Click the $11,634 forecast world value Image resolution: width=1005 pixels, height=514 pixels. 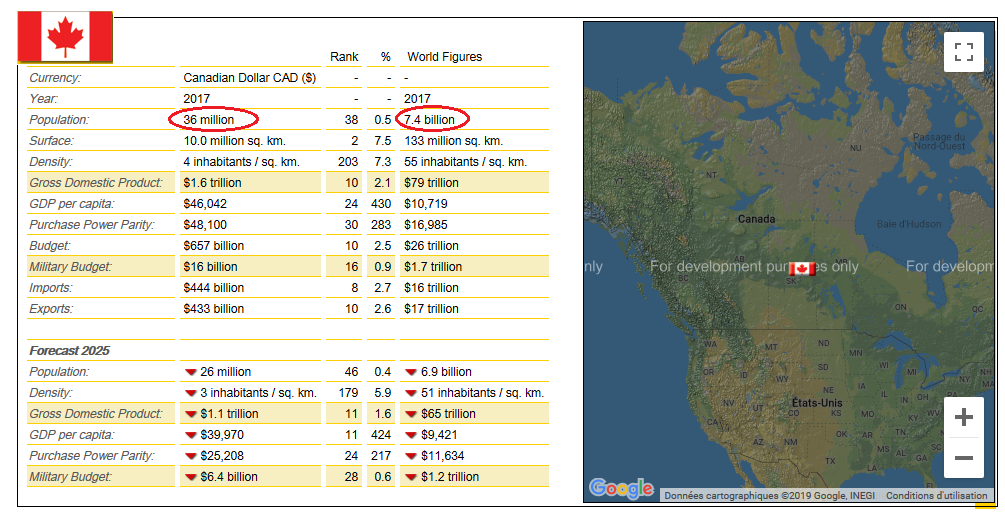(442, 456)
